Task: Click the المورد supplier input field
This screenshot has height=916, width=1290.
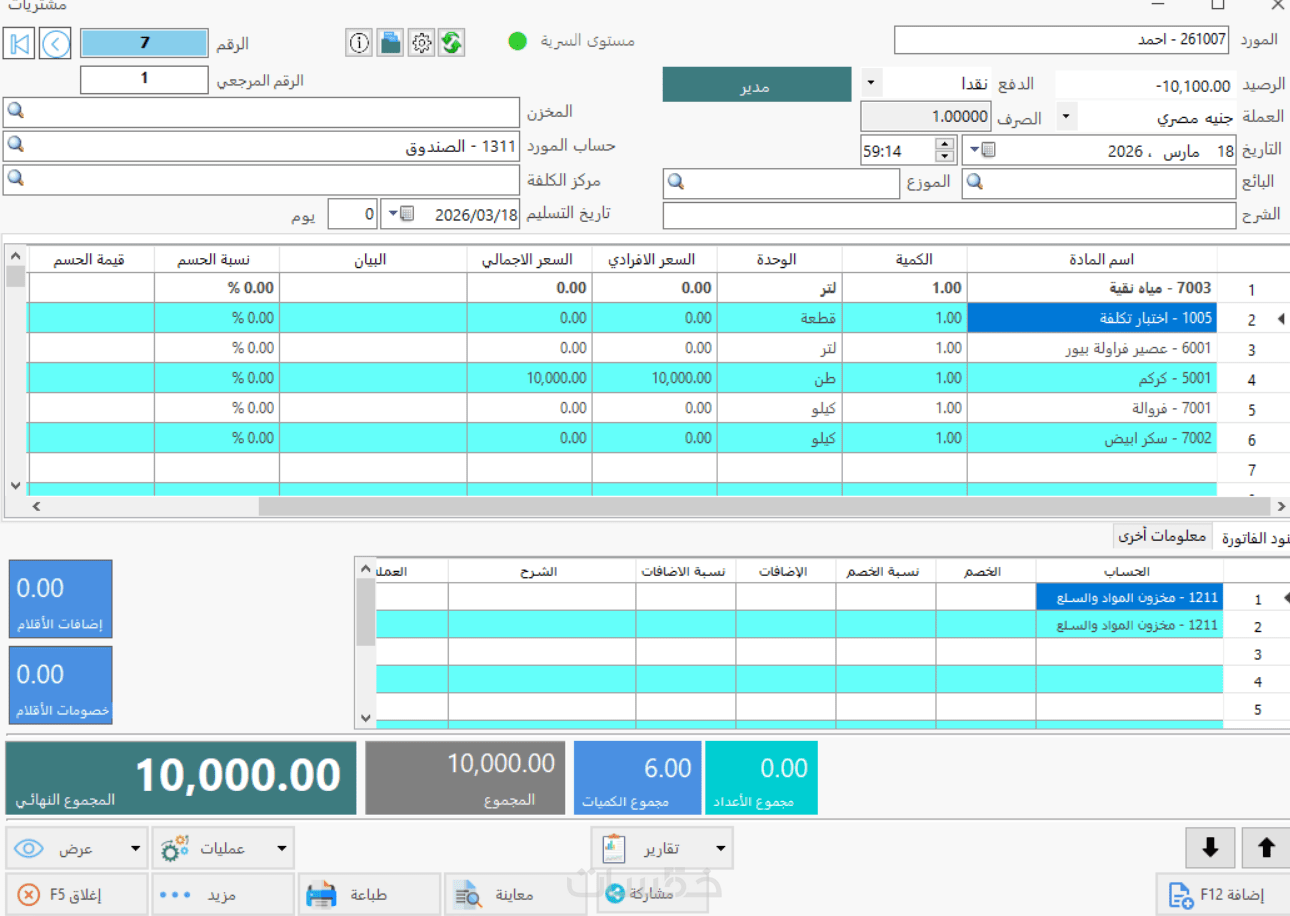Action: click(1062, 40)
